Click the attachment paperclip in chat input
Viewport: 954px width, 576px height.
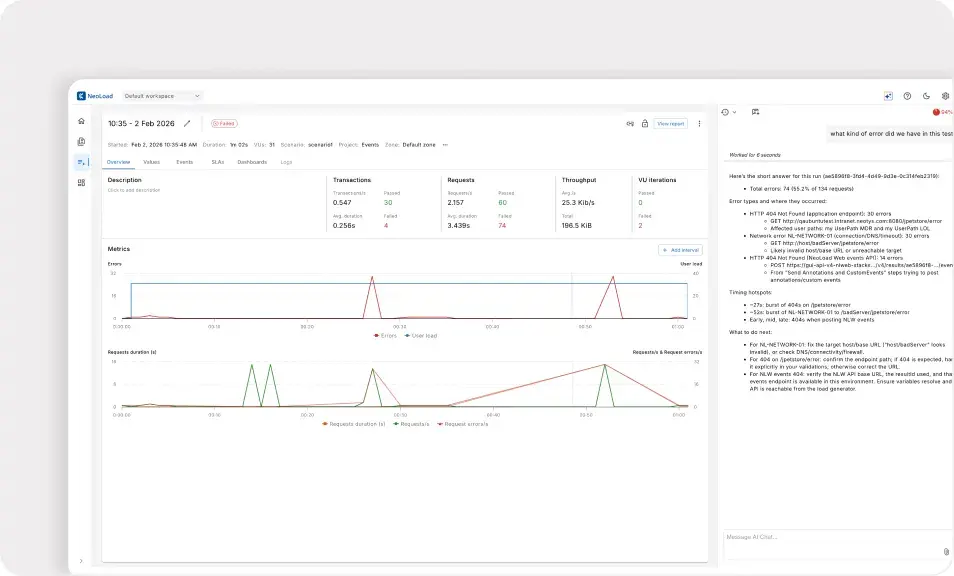coord(946,551)
